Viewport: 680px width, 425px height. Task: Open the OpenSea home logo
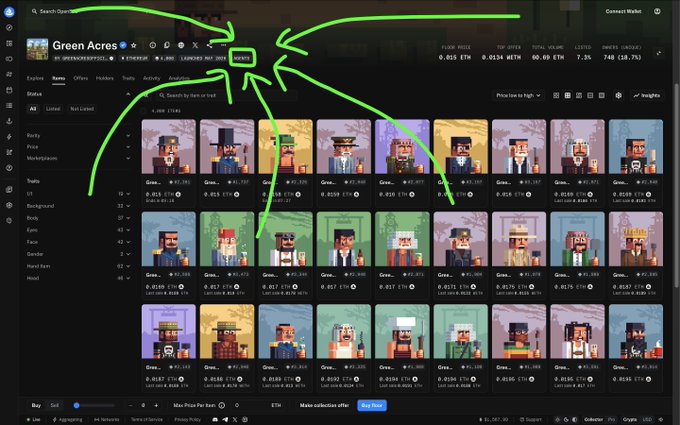pos(9,12)
